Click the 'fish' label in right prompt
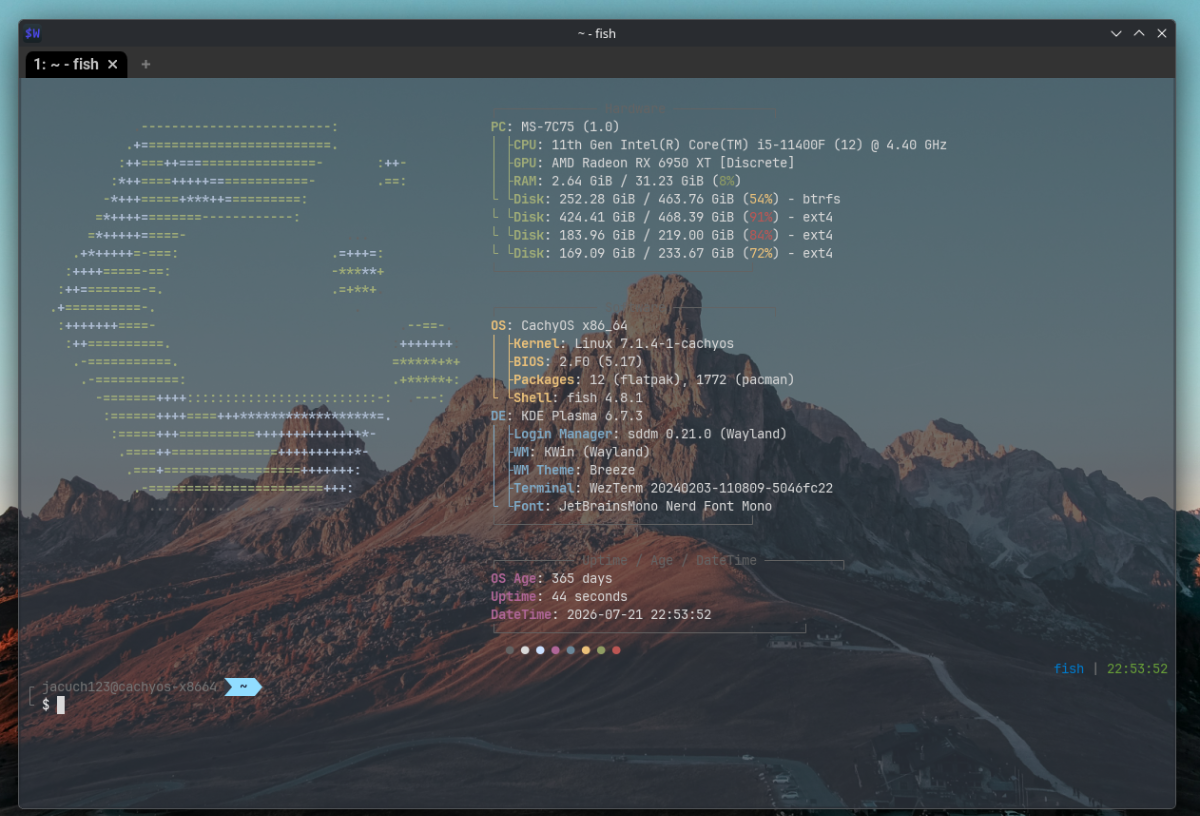Viewport: 1200px width, 816px height. coord(1069,669)
